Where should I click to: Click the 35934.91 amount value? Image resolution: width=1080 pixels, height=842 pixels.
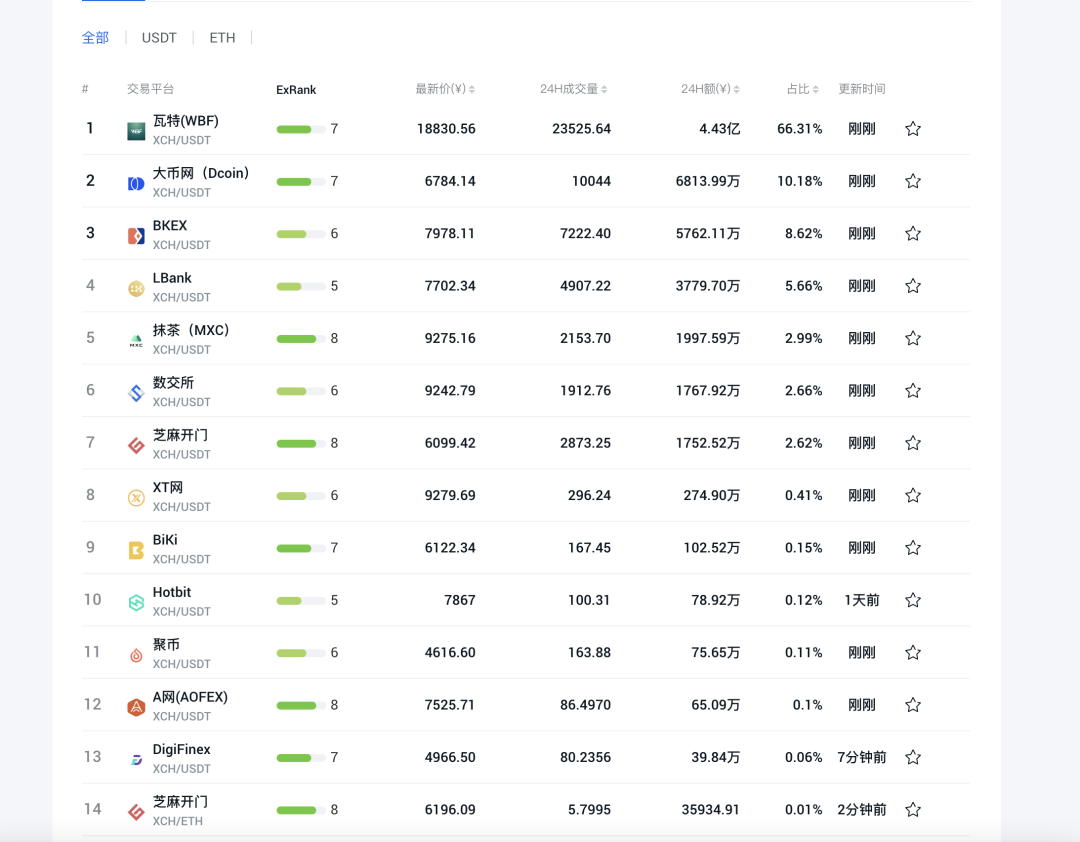(x=711, y=810)
